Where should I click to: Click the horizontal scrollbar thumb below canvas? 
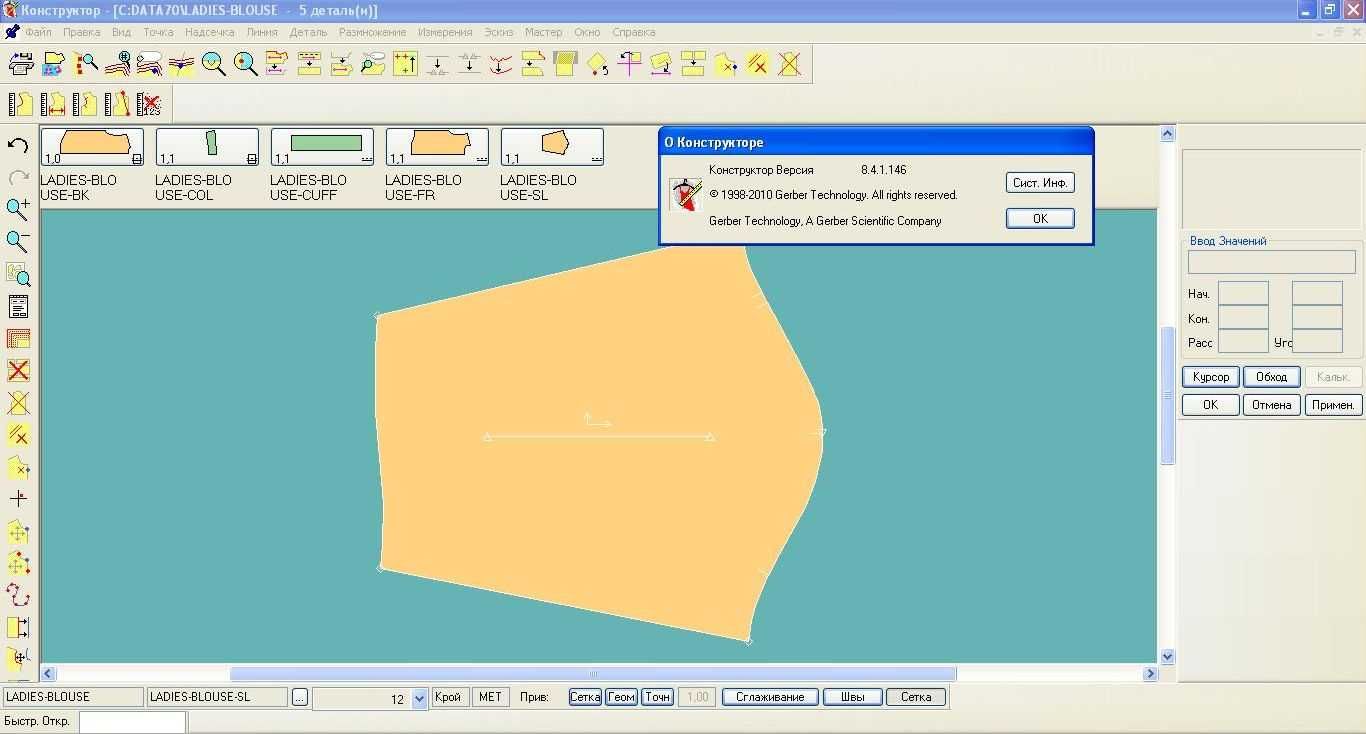tap(593, 674)
